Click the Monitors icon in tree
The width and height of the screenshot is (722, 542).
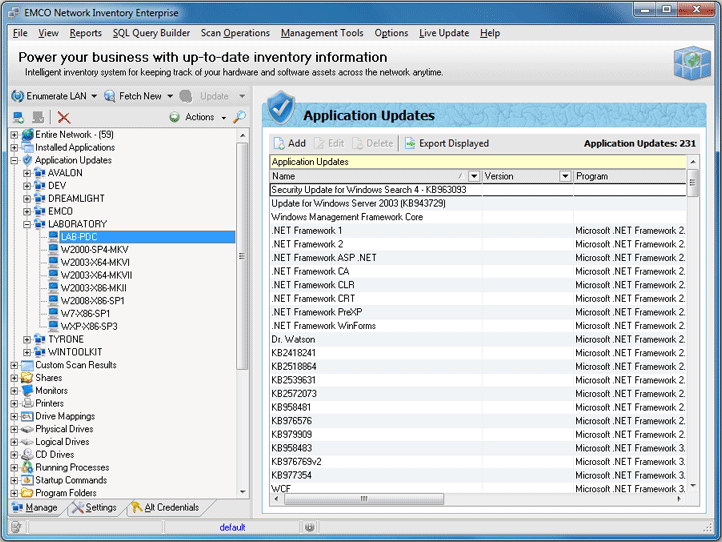coord(28,390)
